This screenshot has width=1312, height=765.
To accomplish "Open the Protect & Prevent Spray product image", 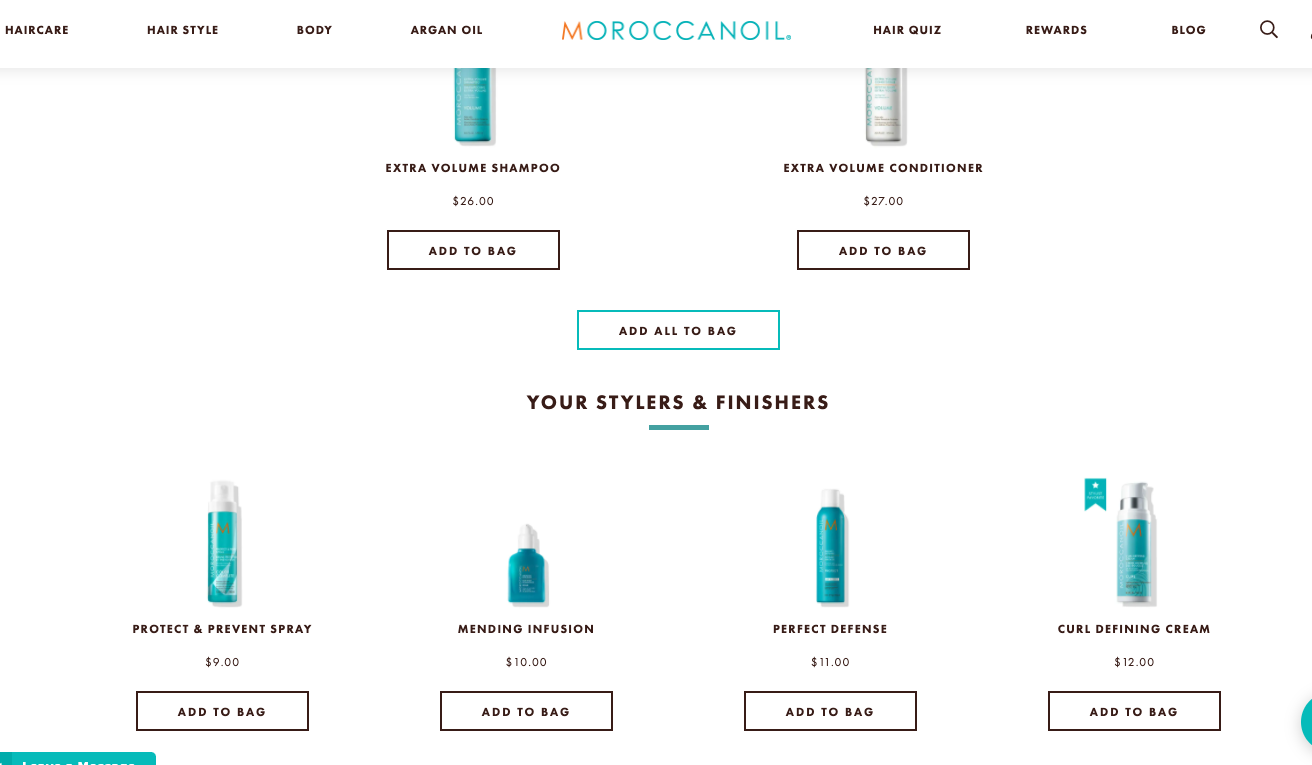I will point(223,543).
